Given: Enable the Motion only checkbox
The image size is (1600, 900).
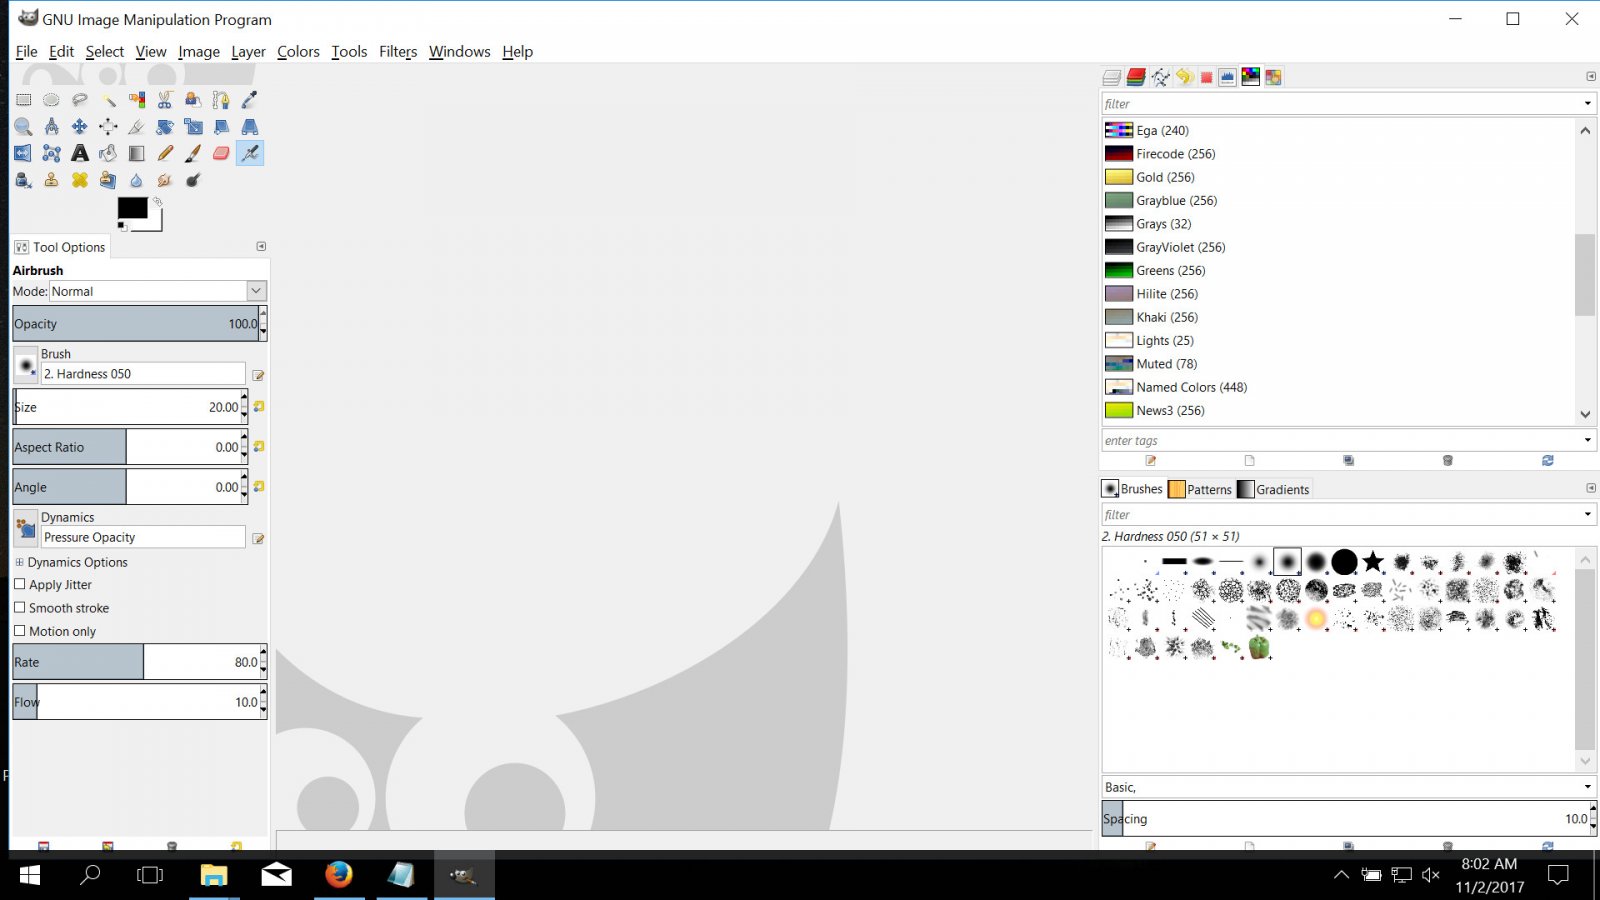Looking at the screenshot, I should click(x=19, y=631).
